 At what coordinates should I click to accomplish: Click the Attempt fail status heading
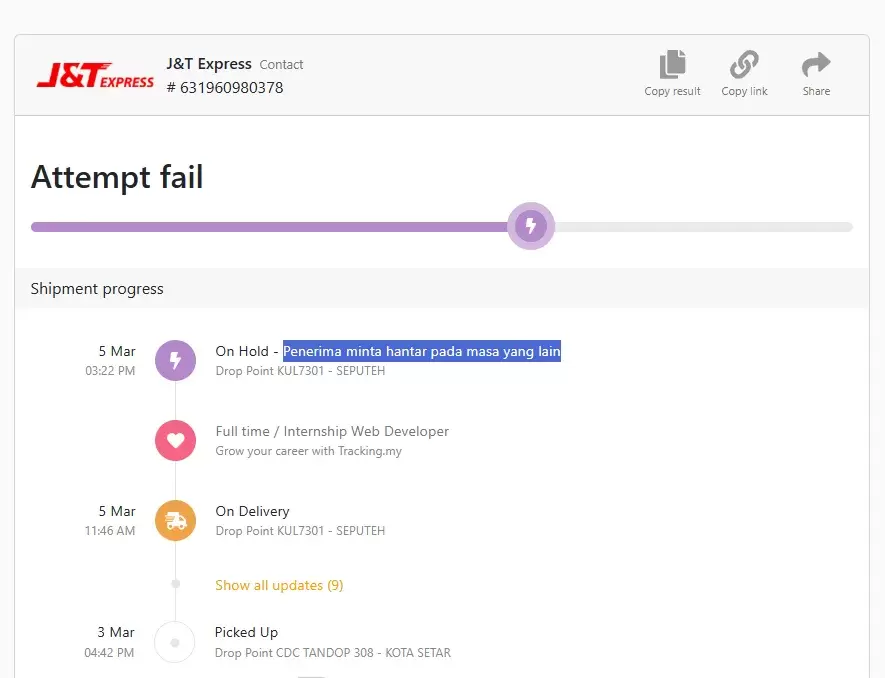(117, 177)
